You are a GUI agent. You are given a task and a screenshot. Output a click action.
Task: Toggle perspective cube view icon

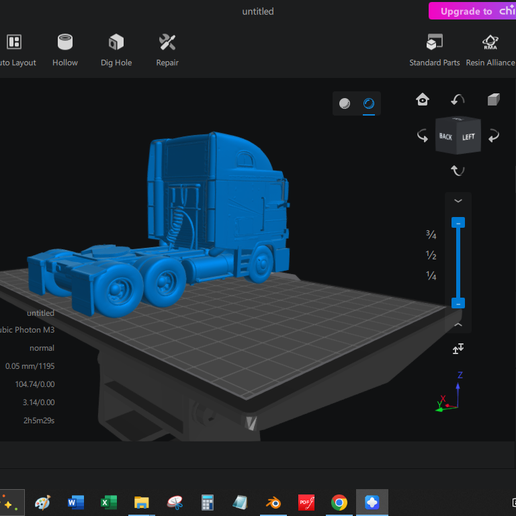(494, 99)
